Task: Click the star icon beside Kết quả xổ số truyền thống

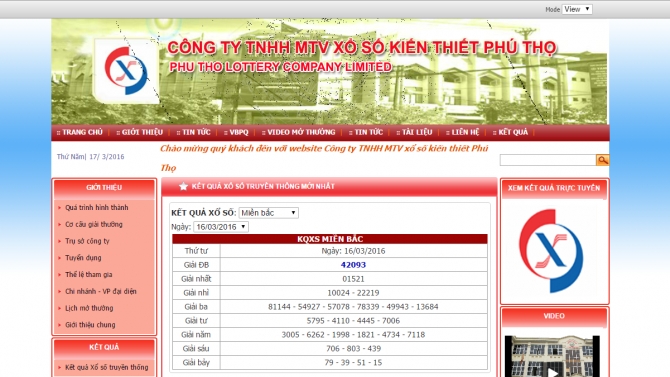Action: (183, 186)
